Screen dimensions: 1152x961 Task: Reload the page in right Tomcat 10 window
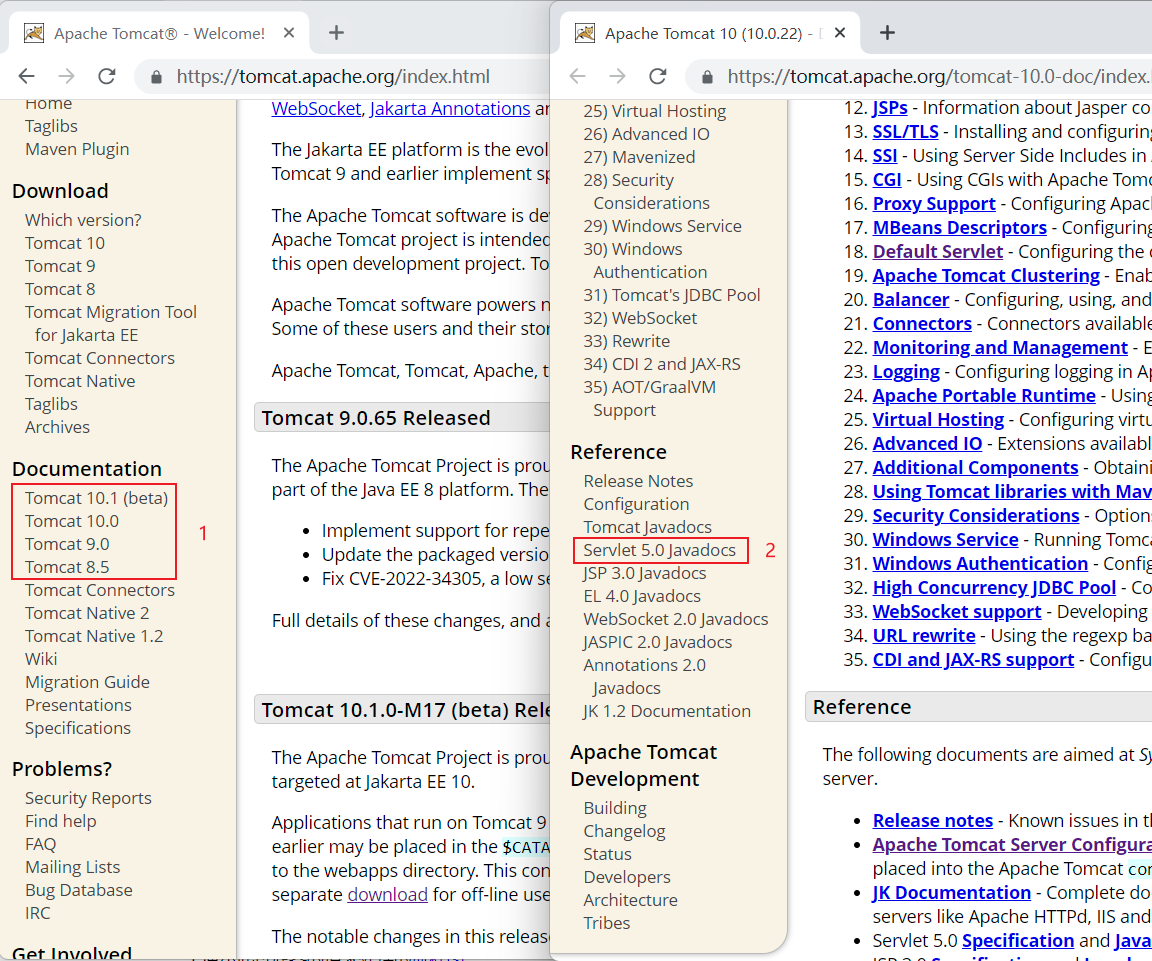click(x=658, y=76)
